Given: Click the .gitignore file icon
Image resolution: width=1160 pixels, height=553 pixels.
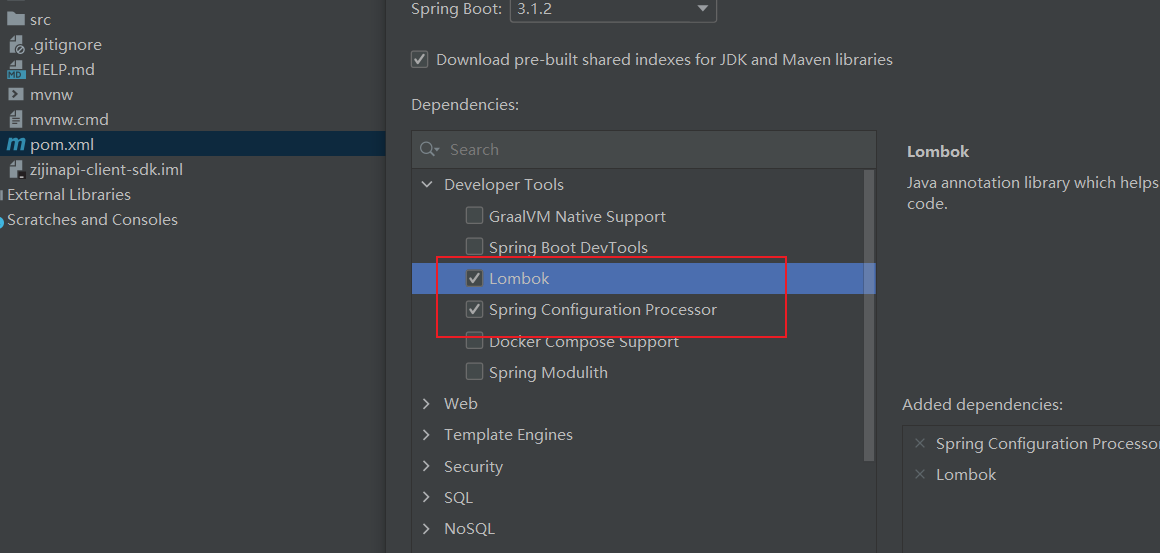Looking at the screenshot, I should point(16,44).
